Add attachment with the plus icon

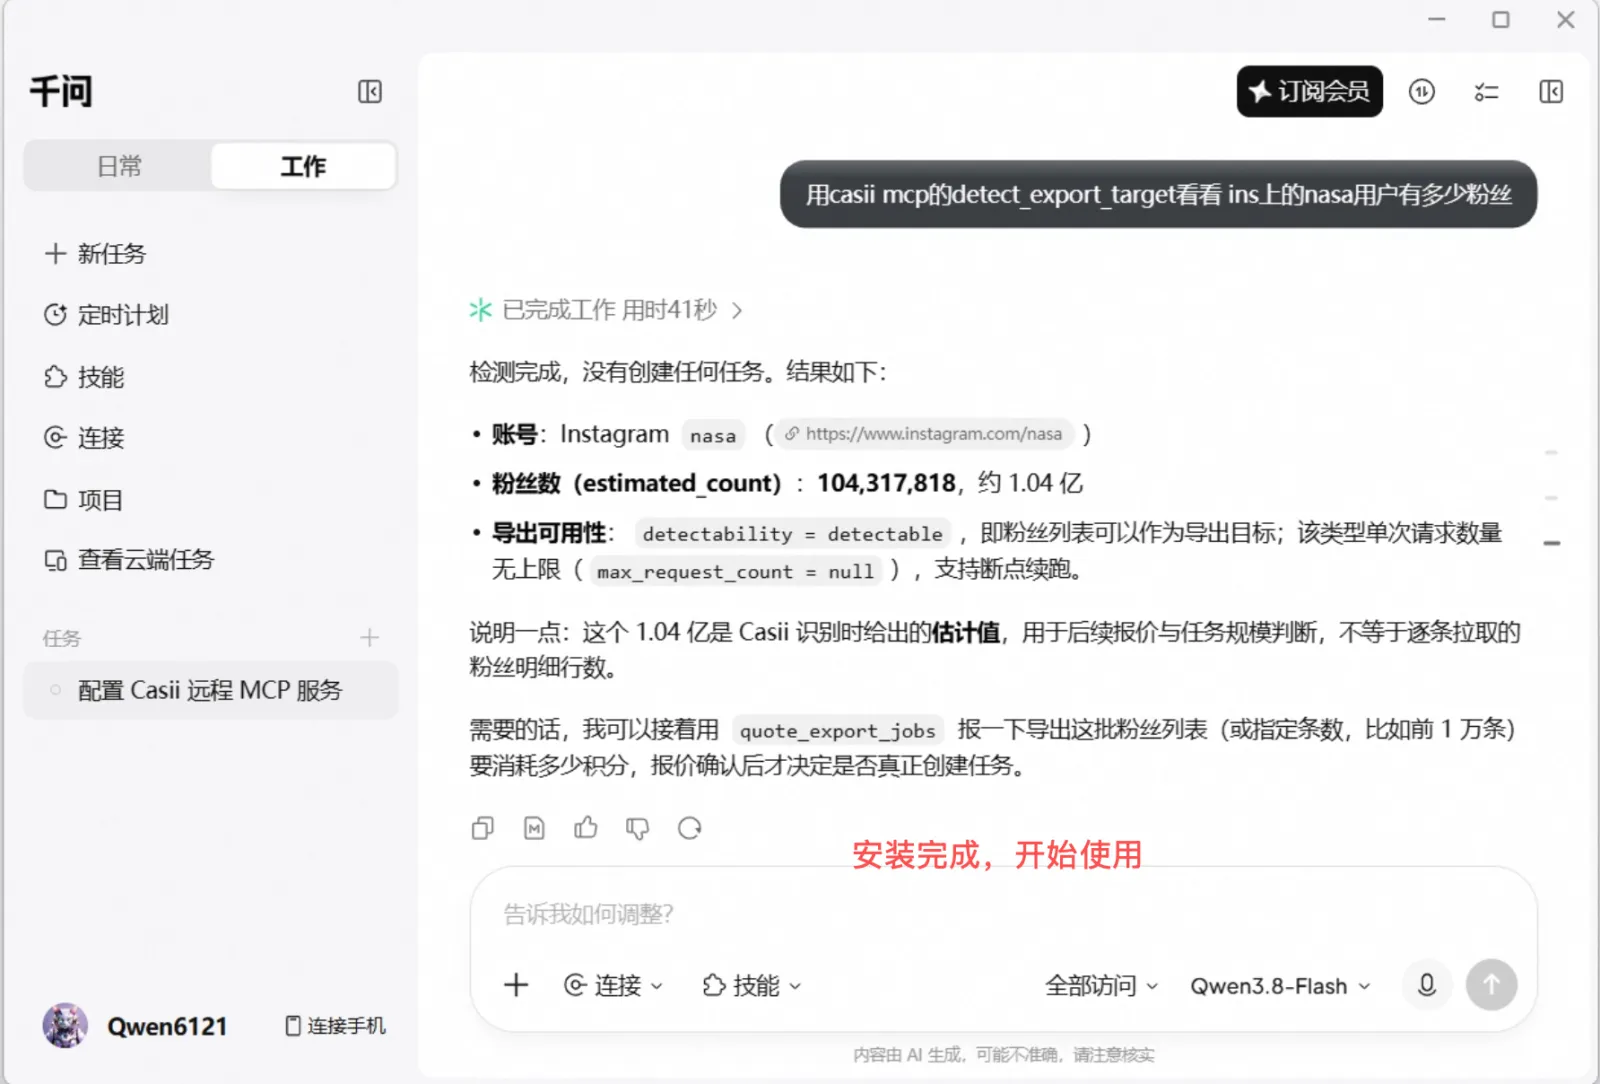[516, 985]
